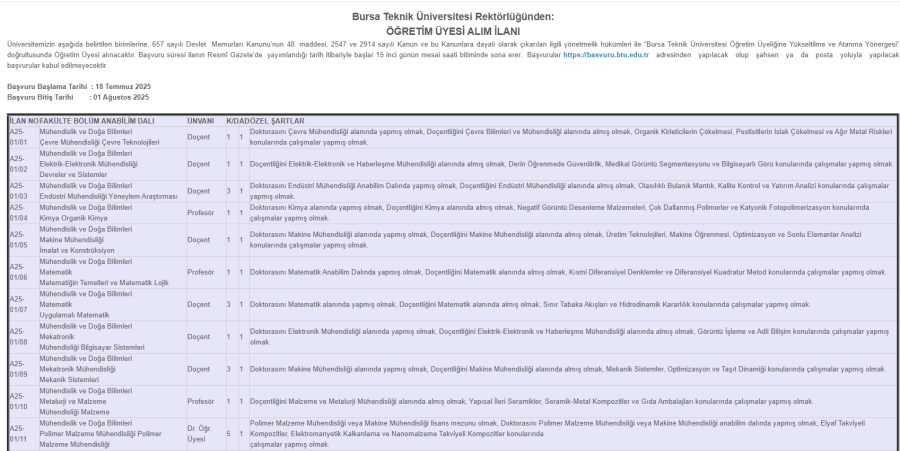Select announcement number cell A25-01/02
The image size is (900, 451).
[24, 164]
